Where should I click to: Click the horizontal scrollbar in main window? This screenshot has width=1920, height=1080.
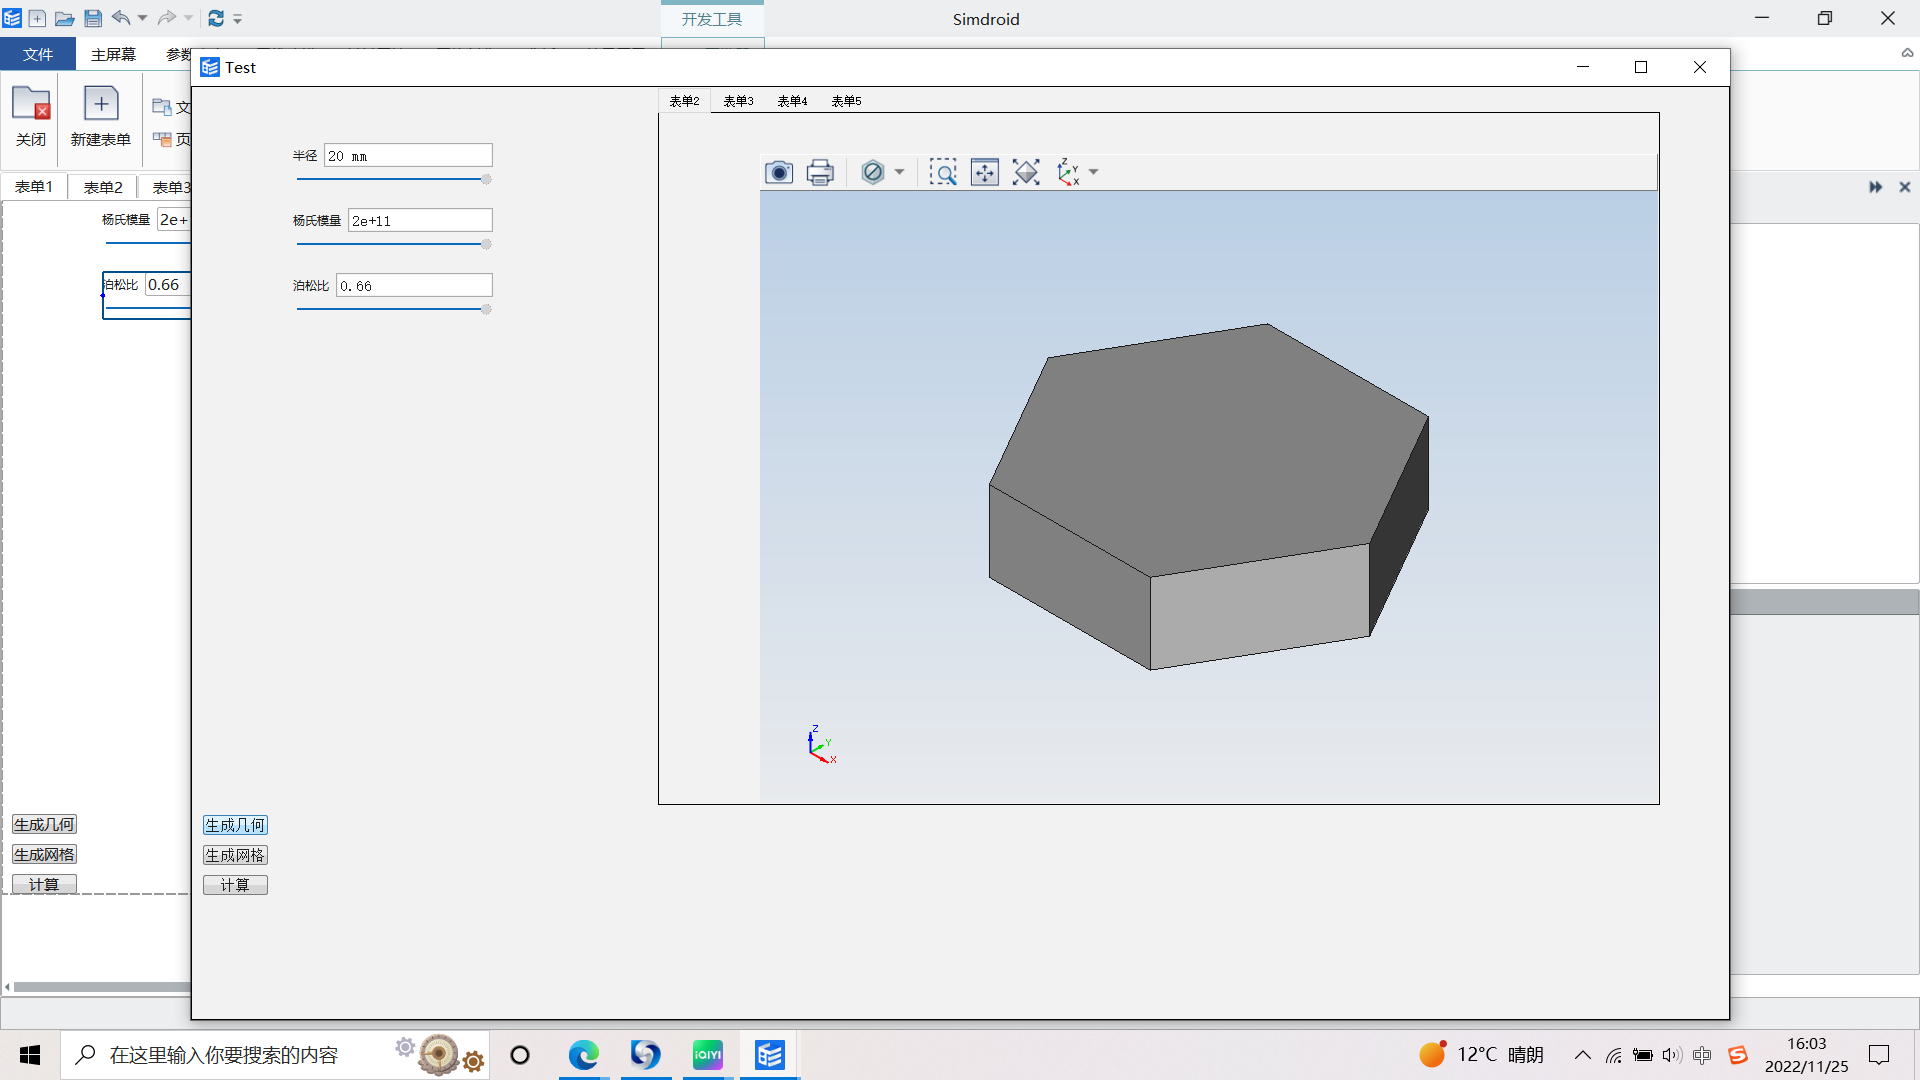(102, 987)
